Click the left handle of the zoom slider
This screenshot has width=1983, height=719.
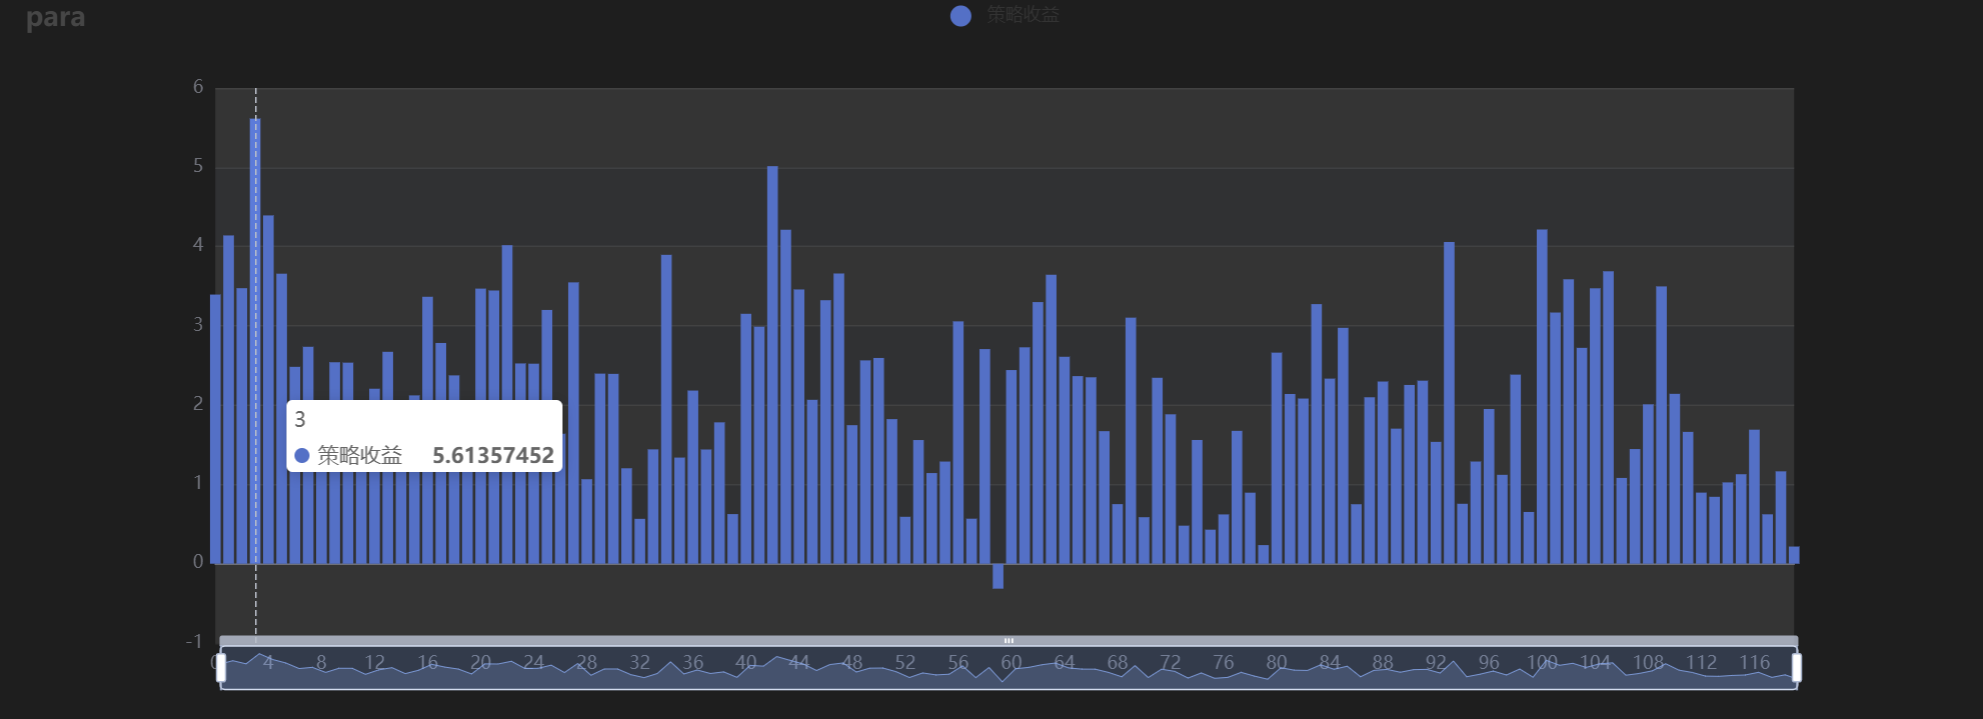[221, 667]
